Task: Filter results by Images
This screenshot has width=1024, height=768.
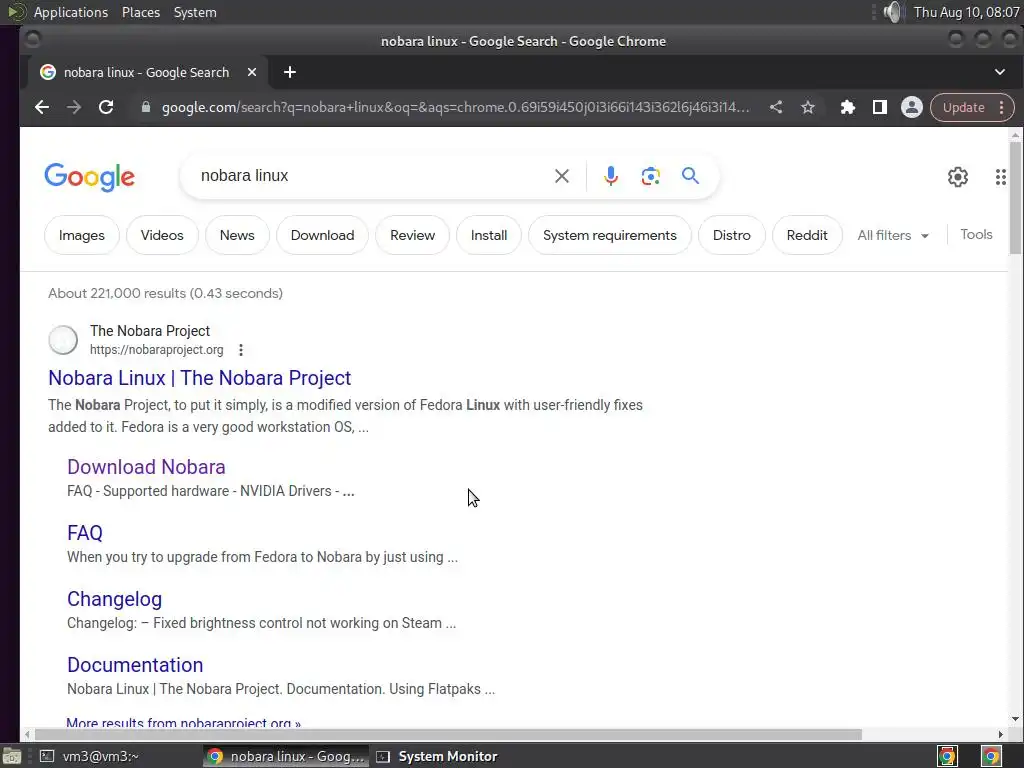Action: [82, 235]
